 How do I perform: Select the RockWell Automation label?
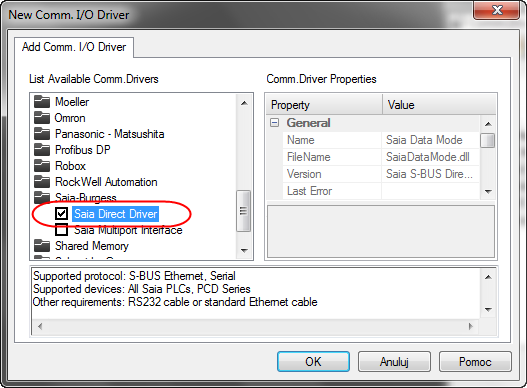106,182
